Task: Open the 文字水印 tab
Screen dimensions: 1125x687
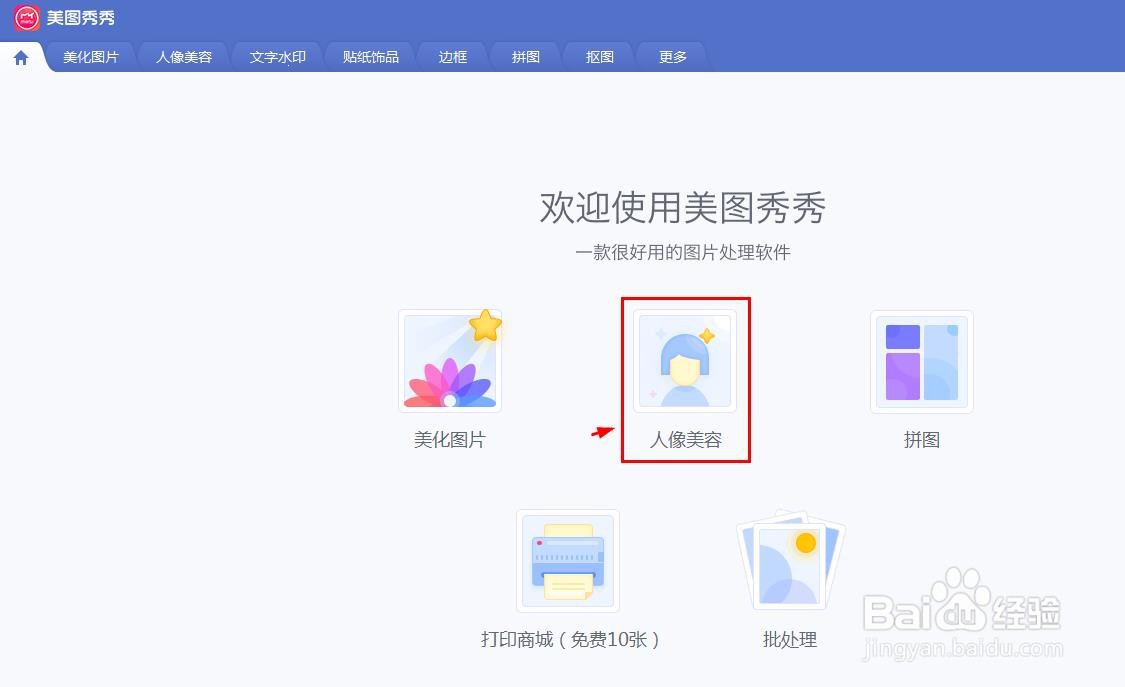Action: click(278, 57)
